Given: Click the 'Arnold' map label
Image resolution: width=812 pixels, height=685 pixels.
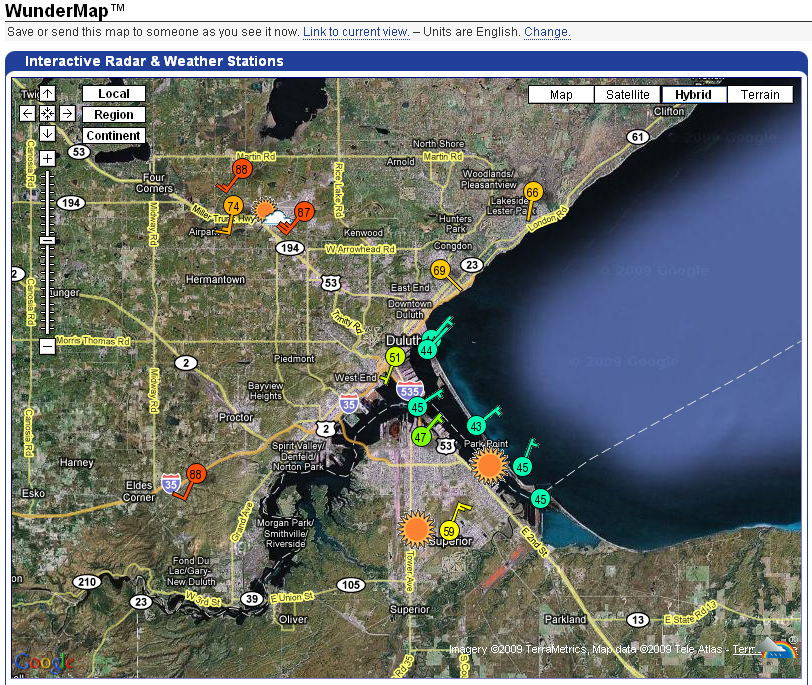Looking at the screenshot, I should (400, 162).
